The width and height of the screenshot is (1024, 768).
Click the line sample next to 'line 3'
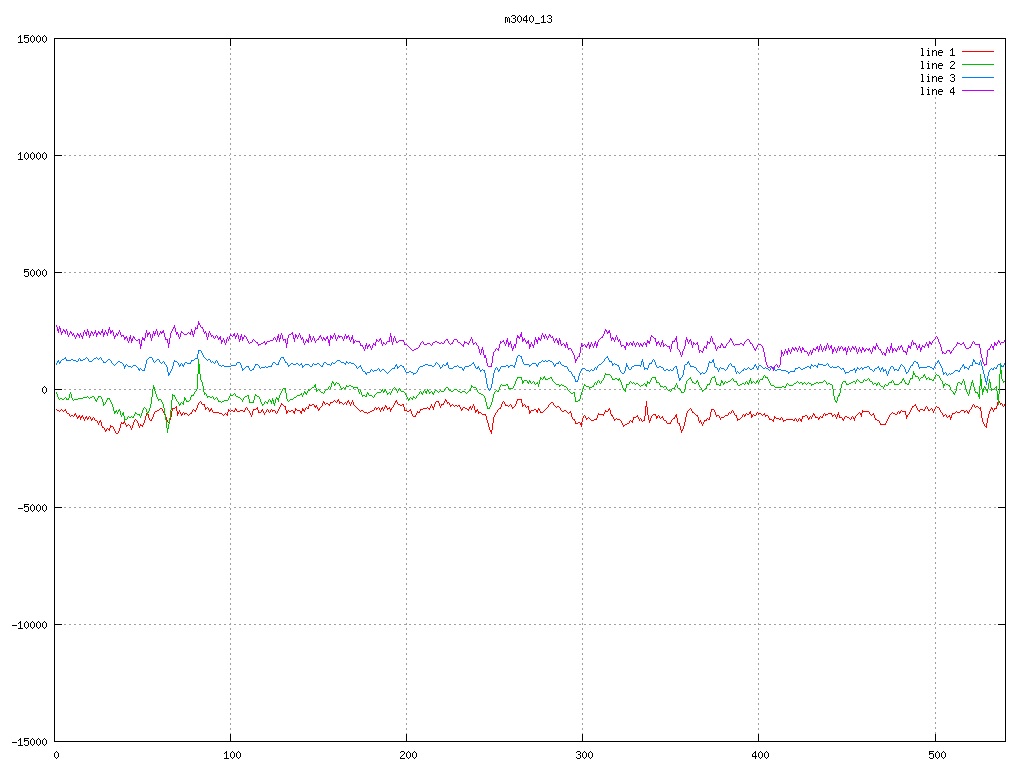coord(979,78)
